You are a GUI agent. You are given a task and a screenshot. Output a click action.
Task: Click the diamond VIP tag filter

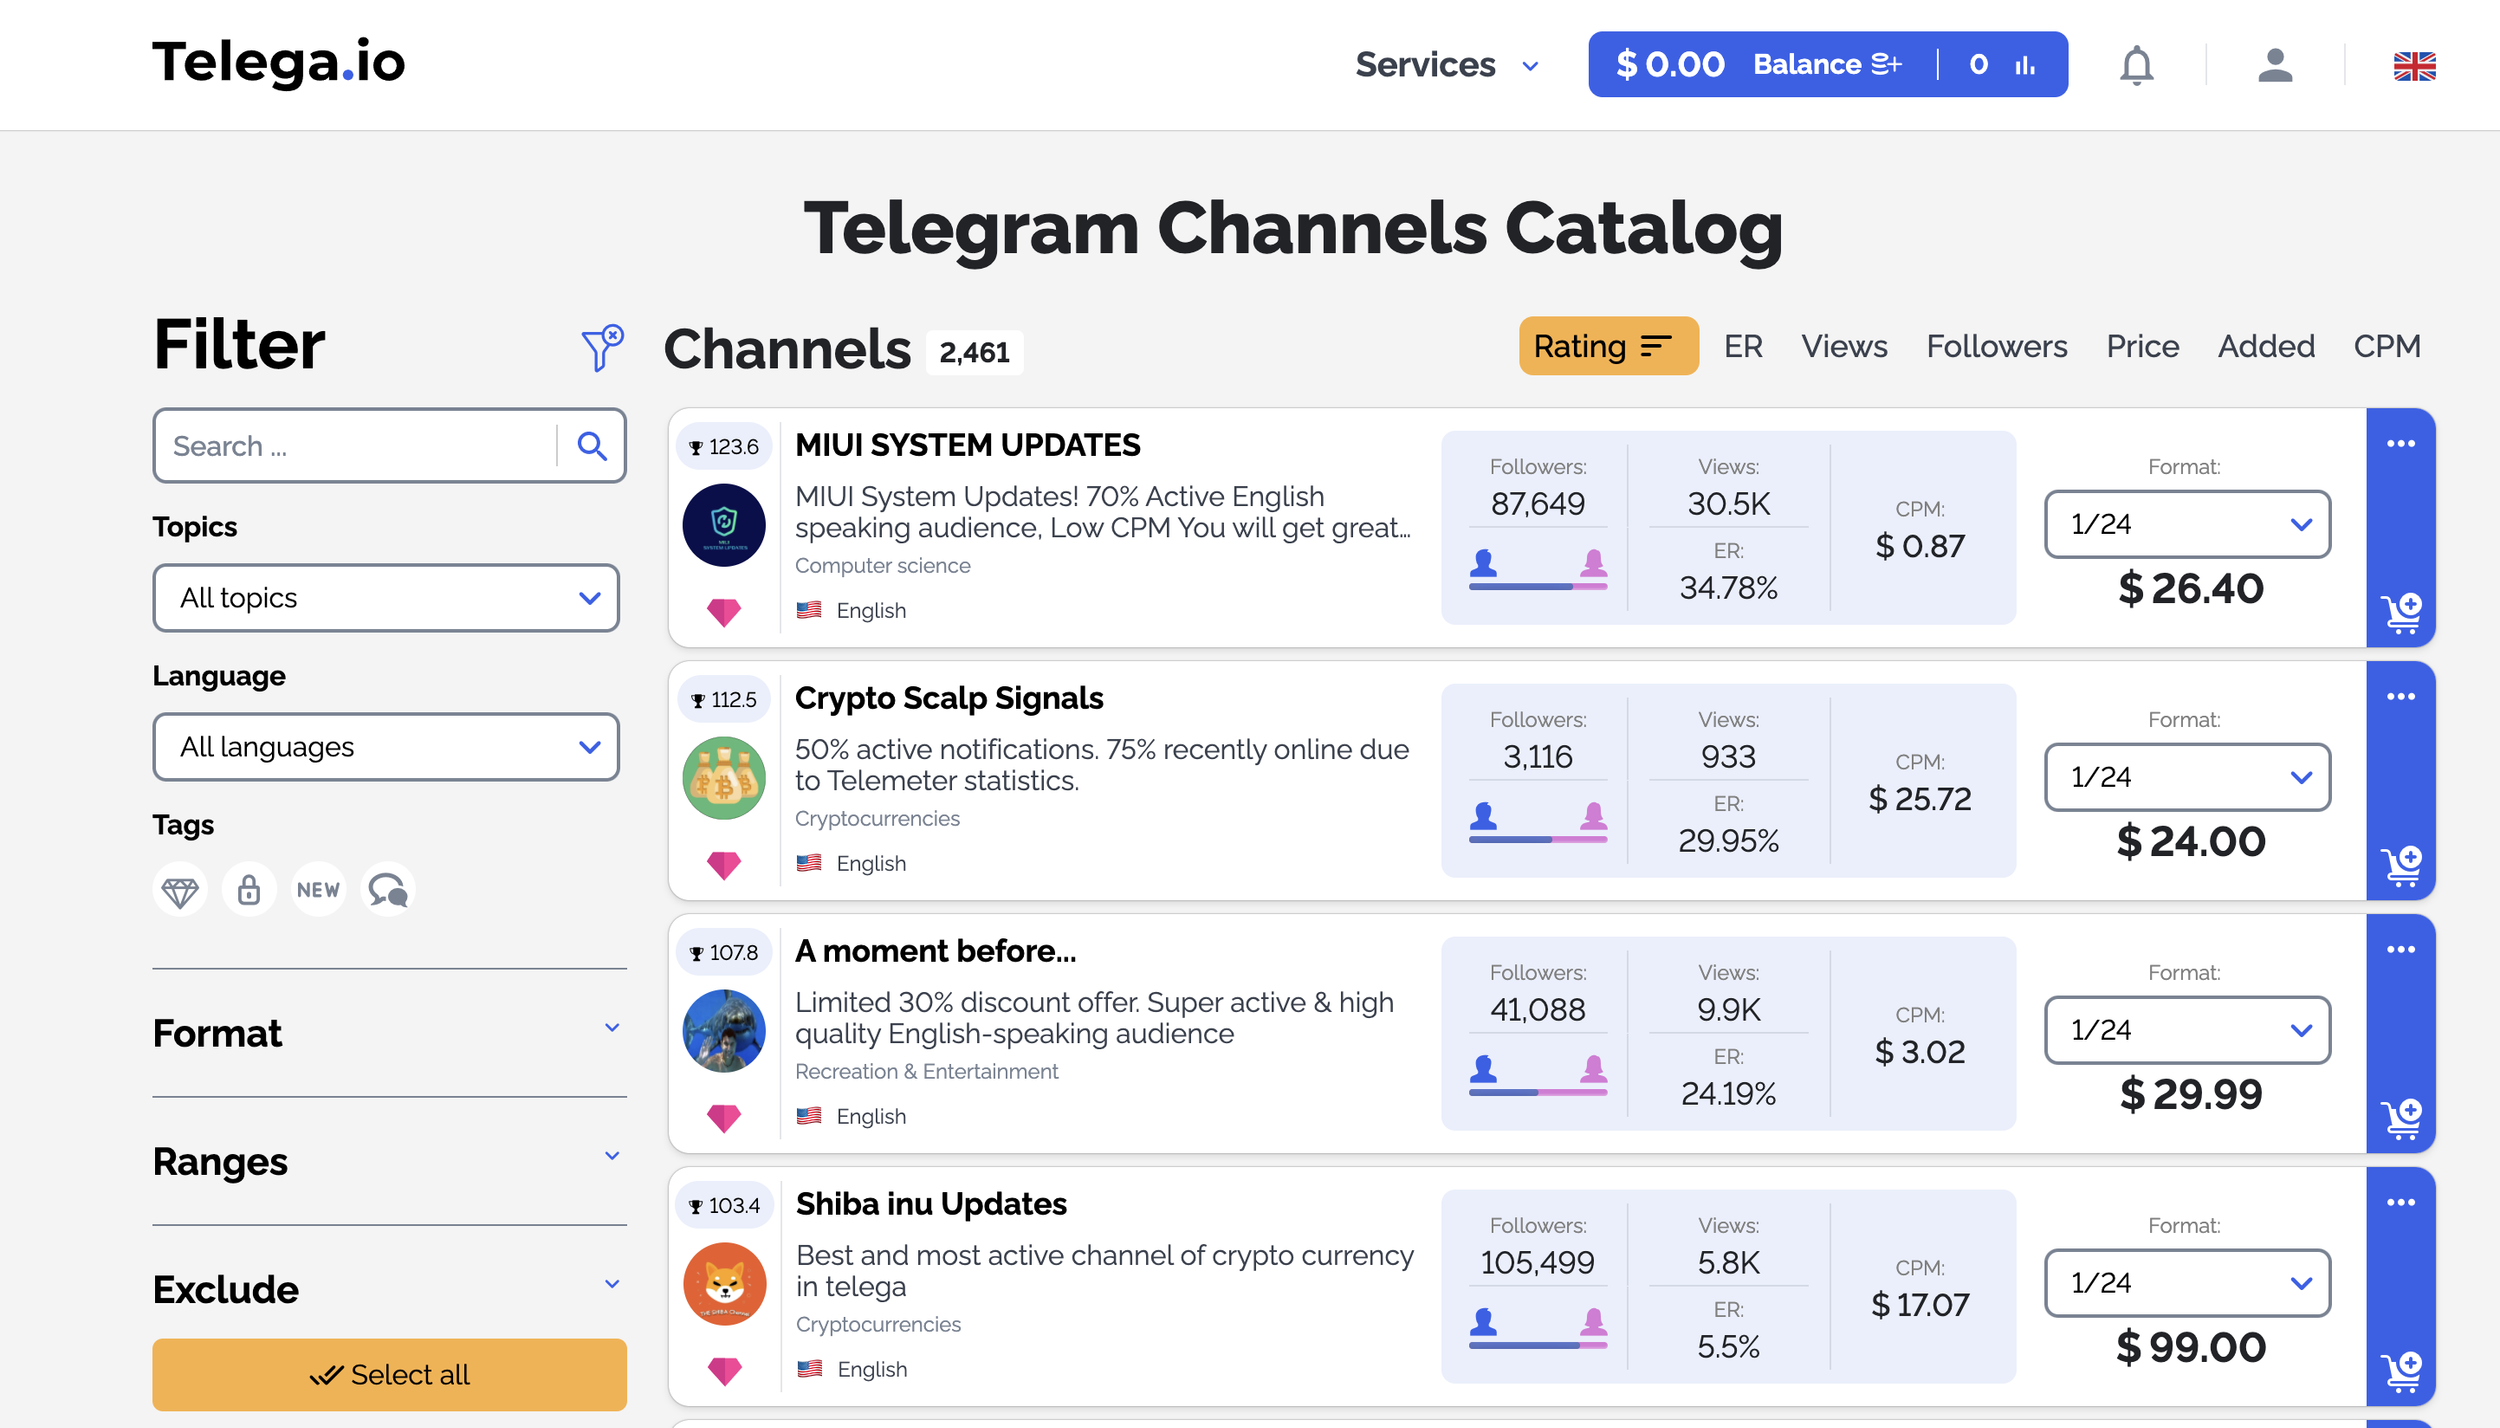(x=180, y=889)
